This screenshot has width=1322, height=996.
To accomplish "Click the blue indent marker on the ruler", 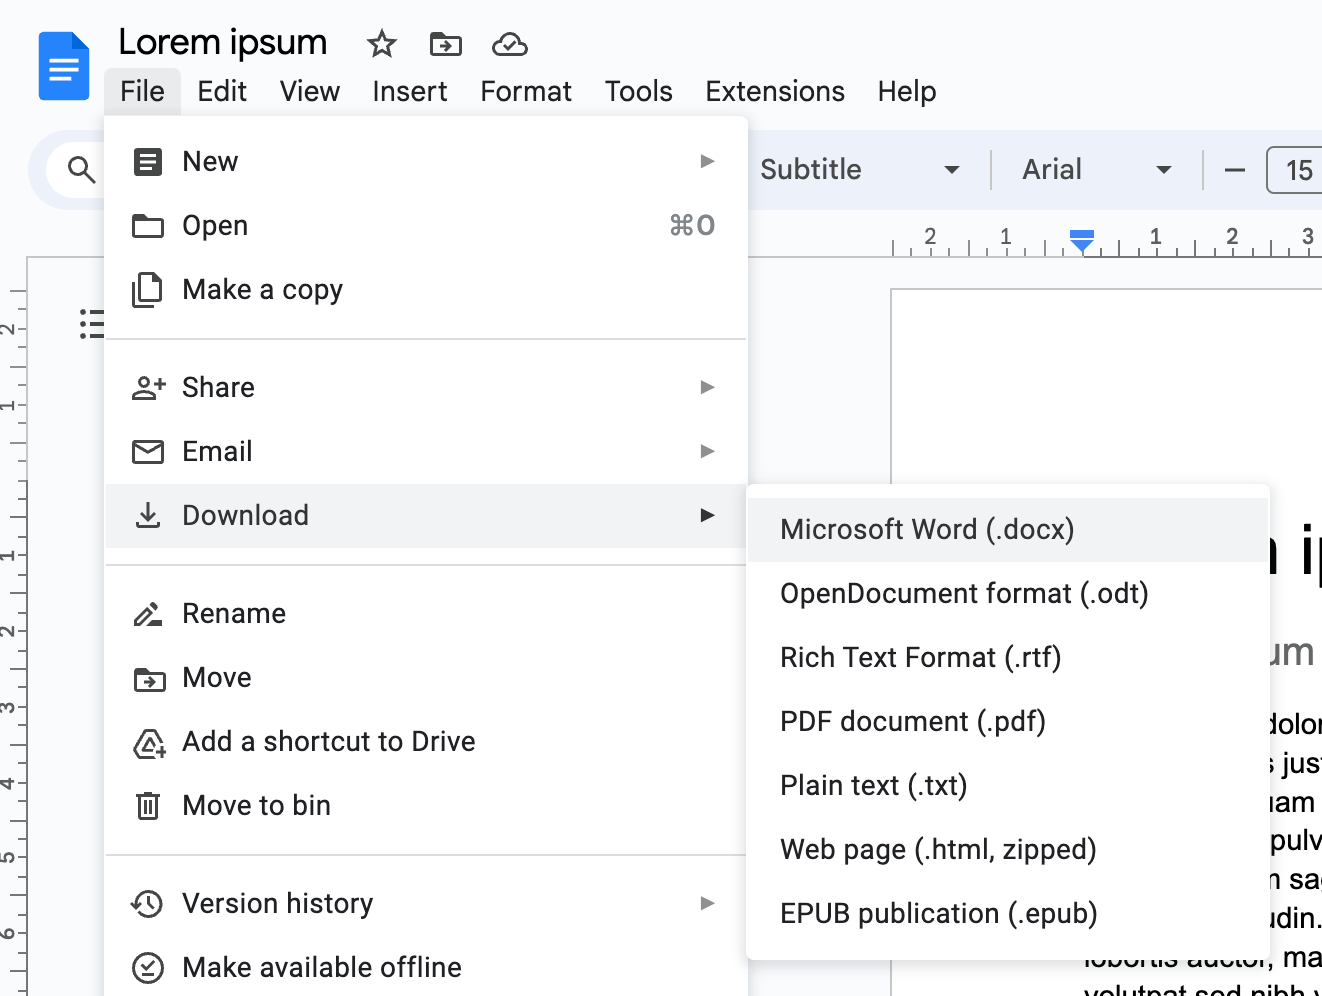I will click(1081, 240).
